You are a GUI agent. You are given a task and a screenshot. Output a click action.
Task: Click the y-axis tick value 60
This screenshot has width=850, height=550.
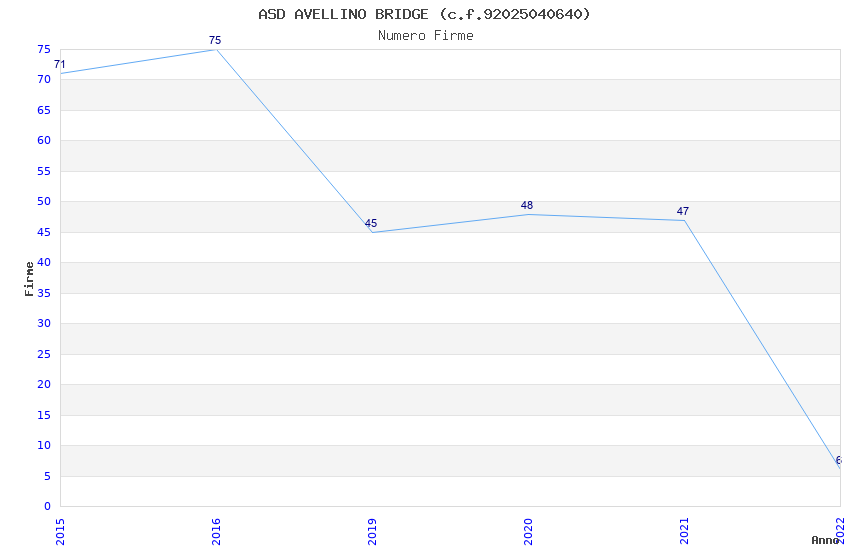(44, 140)
